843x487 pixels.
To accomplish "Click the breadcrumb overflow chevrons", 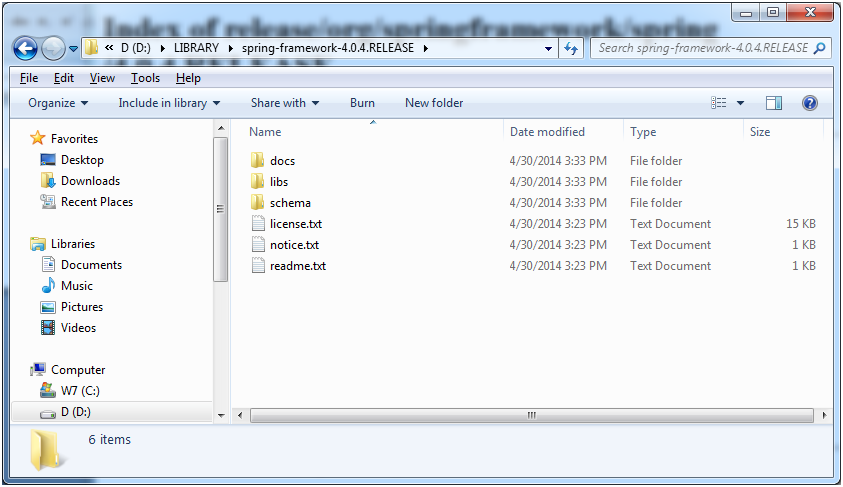I will [109, 48].
